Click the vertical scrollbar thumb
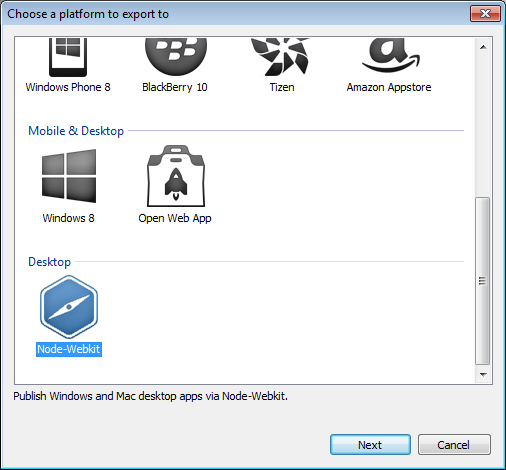 (x=482, y=281)
